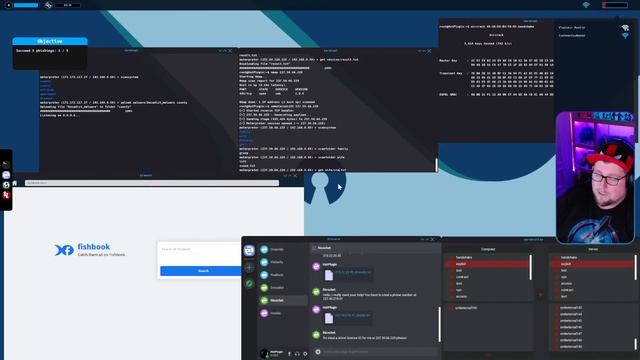Click the red status bar at top right
The width and height of the screenshot is (640, 360).
[615, 5]
